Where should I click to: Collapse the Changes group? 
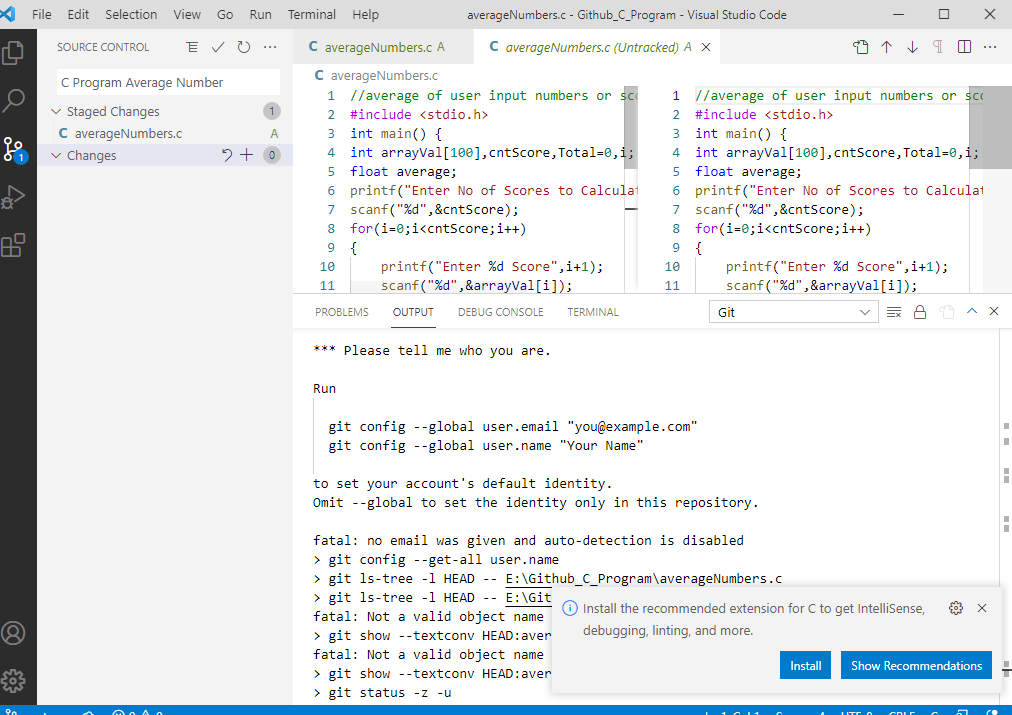(x=56, y=156)
